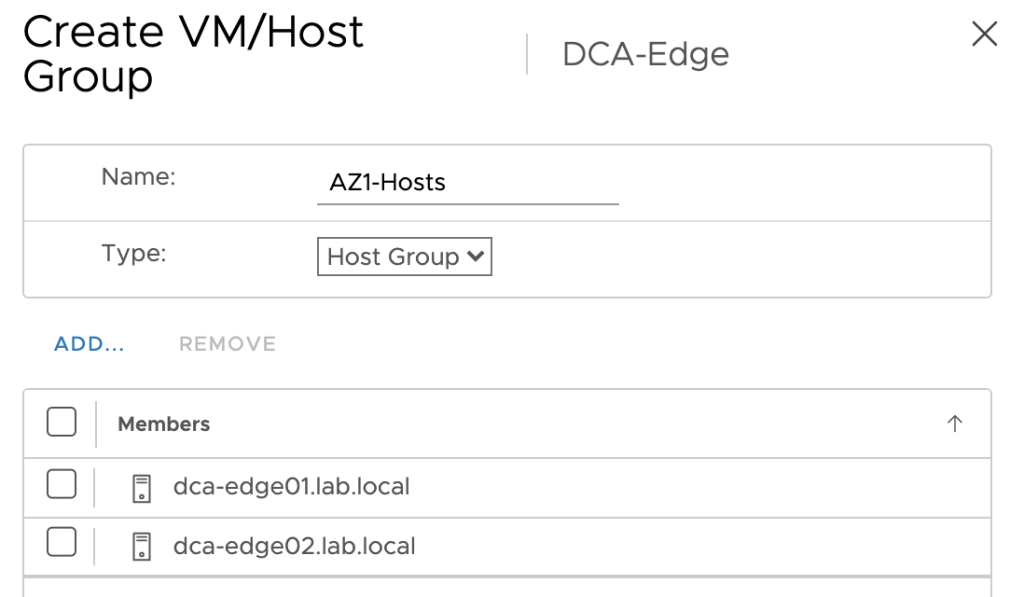Close the Create VM/Host Group dialog

coord(984,34)
